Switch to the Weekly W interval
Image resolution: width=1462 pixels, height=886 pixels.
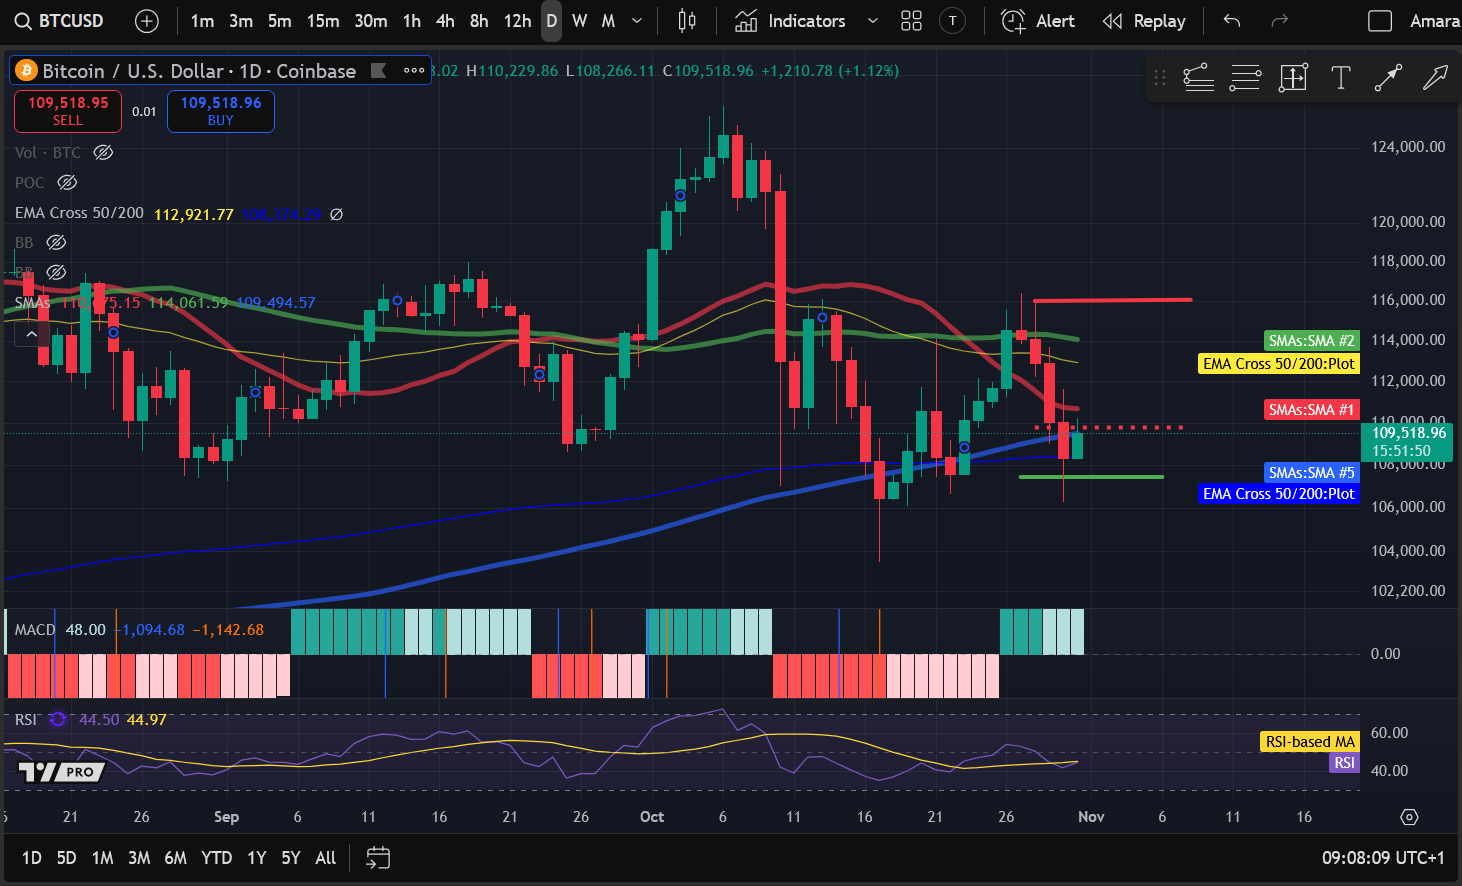[578, 20]
